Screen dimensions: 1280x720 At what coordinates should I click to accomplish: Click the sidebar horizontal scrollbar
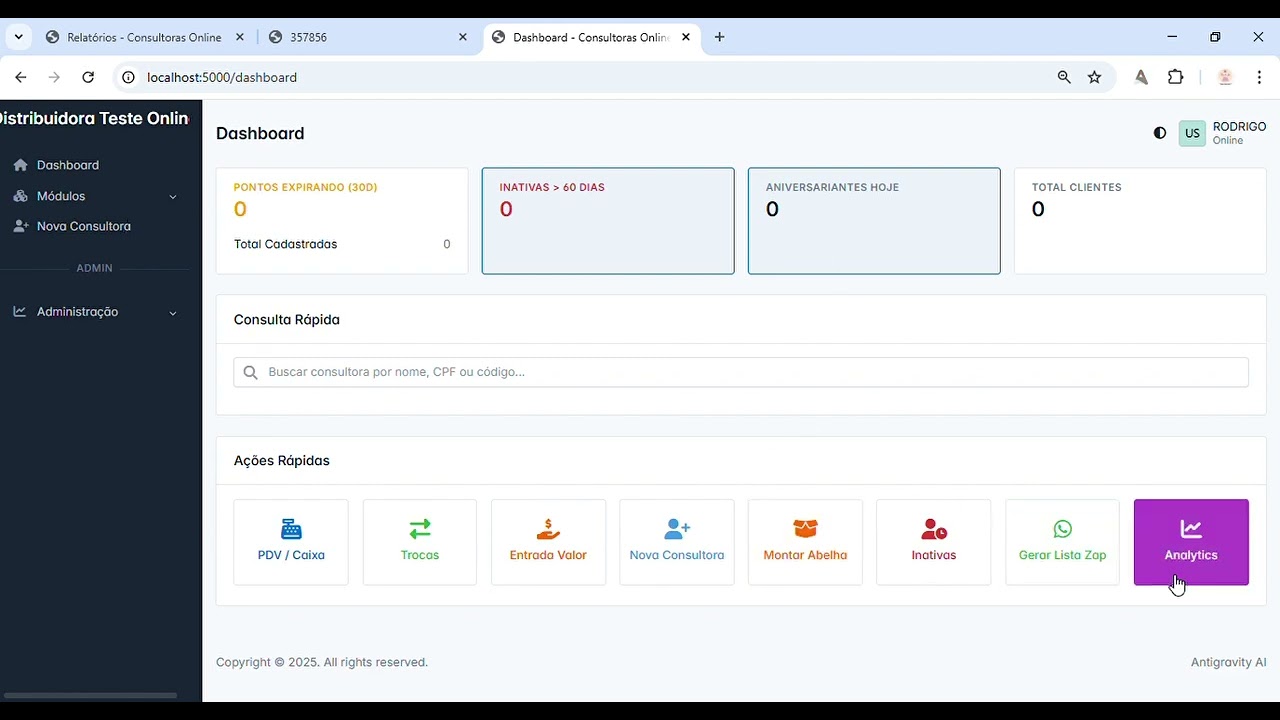pyautogui.click(x=90, y=695)
